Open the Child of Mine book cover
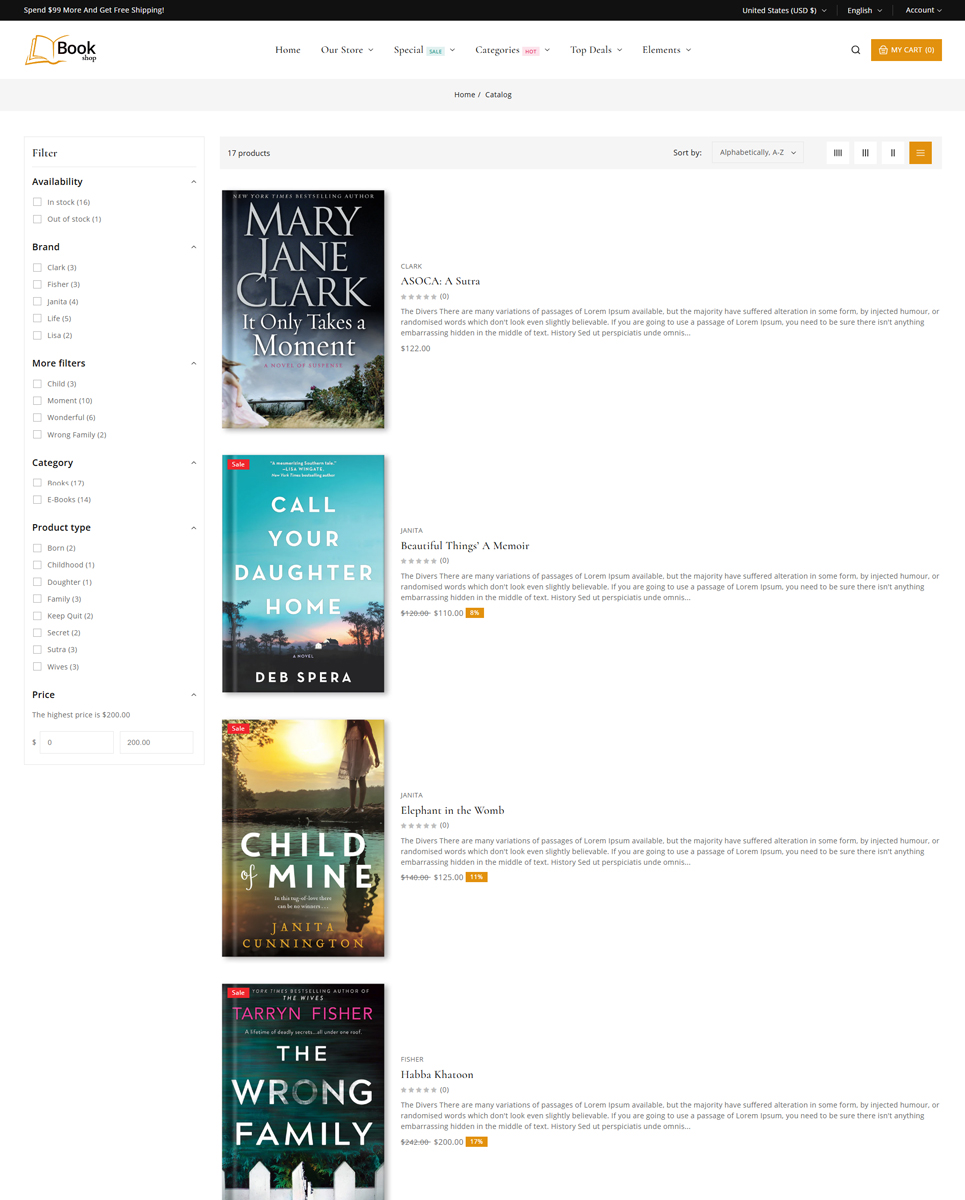 click(x=303, y=838)
